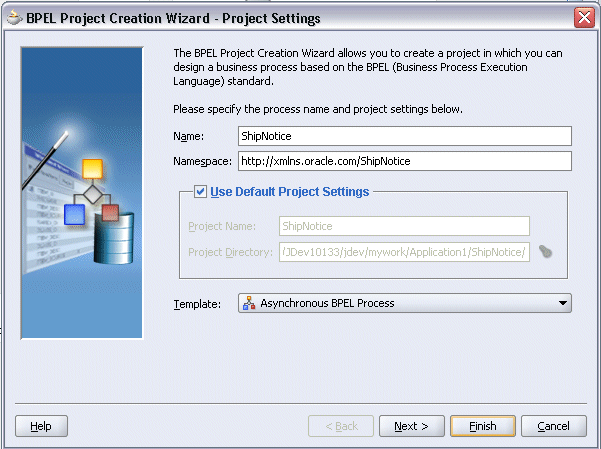
Task: Click "Please specify the process name" instruction text
Action: [318, 109]
